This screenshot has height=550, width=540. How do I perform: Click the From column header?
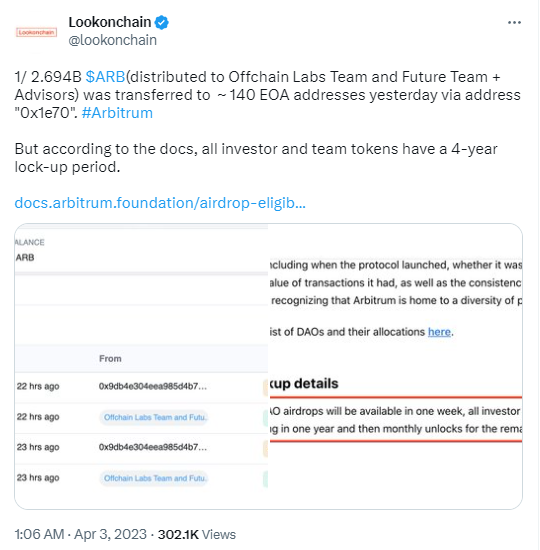tap(110, 359)
